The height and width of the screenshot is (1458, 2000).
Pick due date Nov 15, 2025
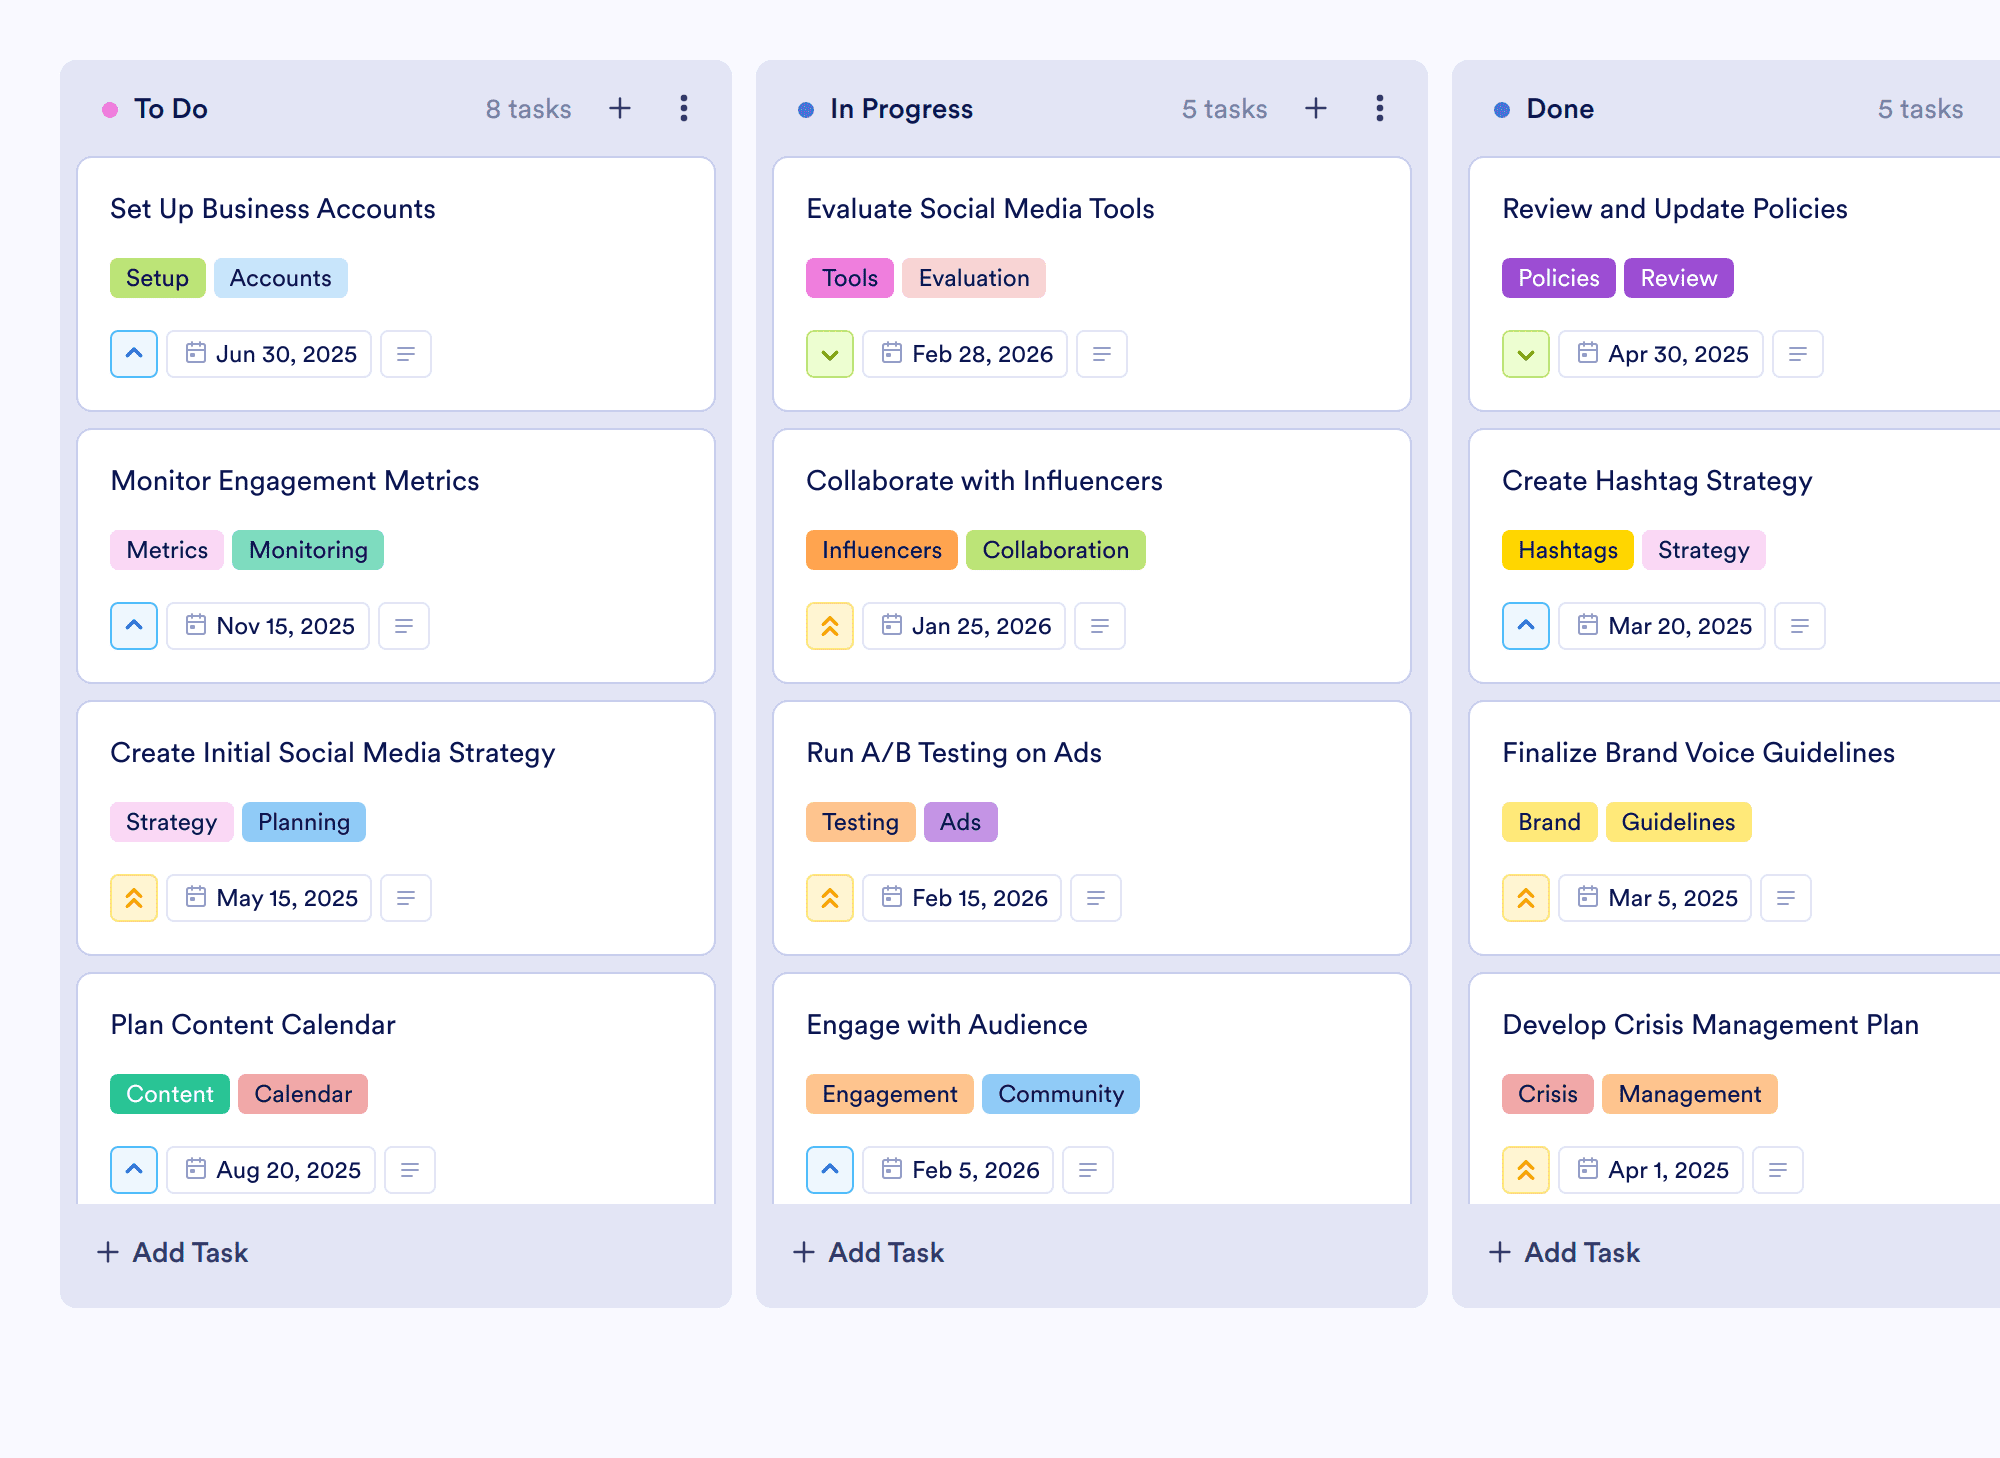point(268,626)
